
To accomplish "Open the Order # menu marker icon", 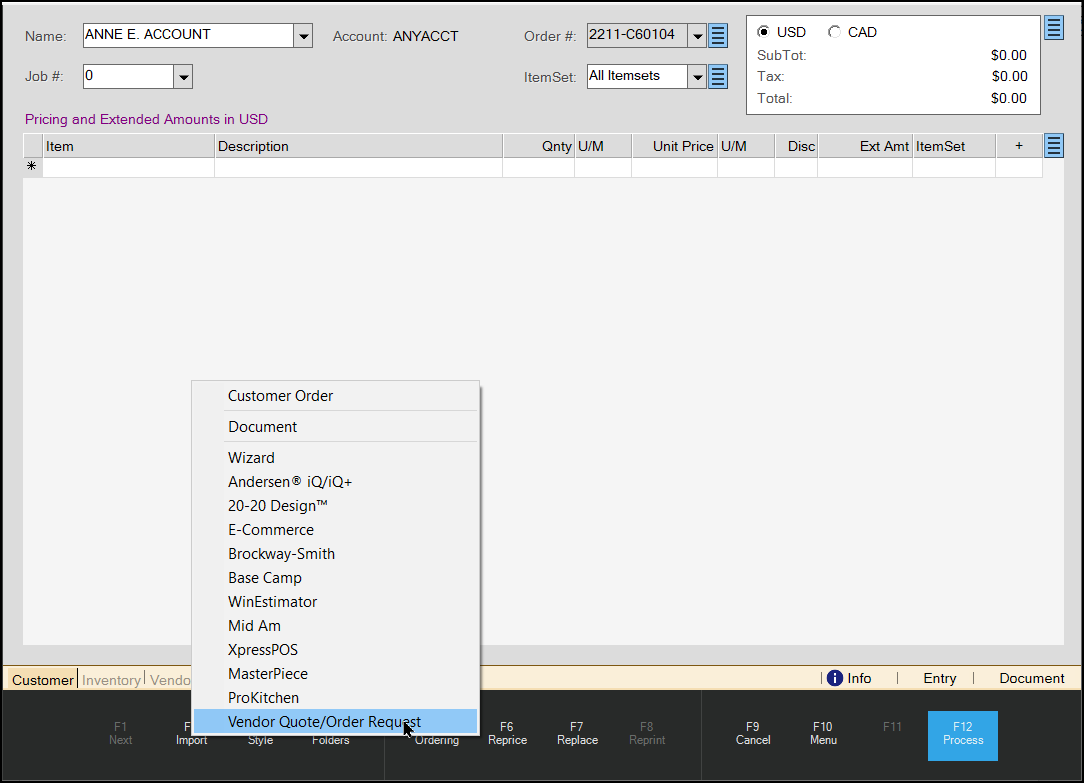I will coord(718,36).
